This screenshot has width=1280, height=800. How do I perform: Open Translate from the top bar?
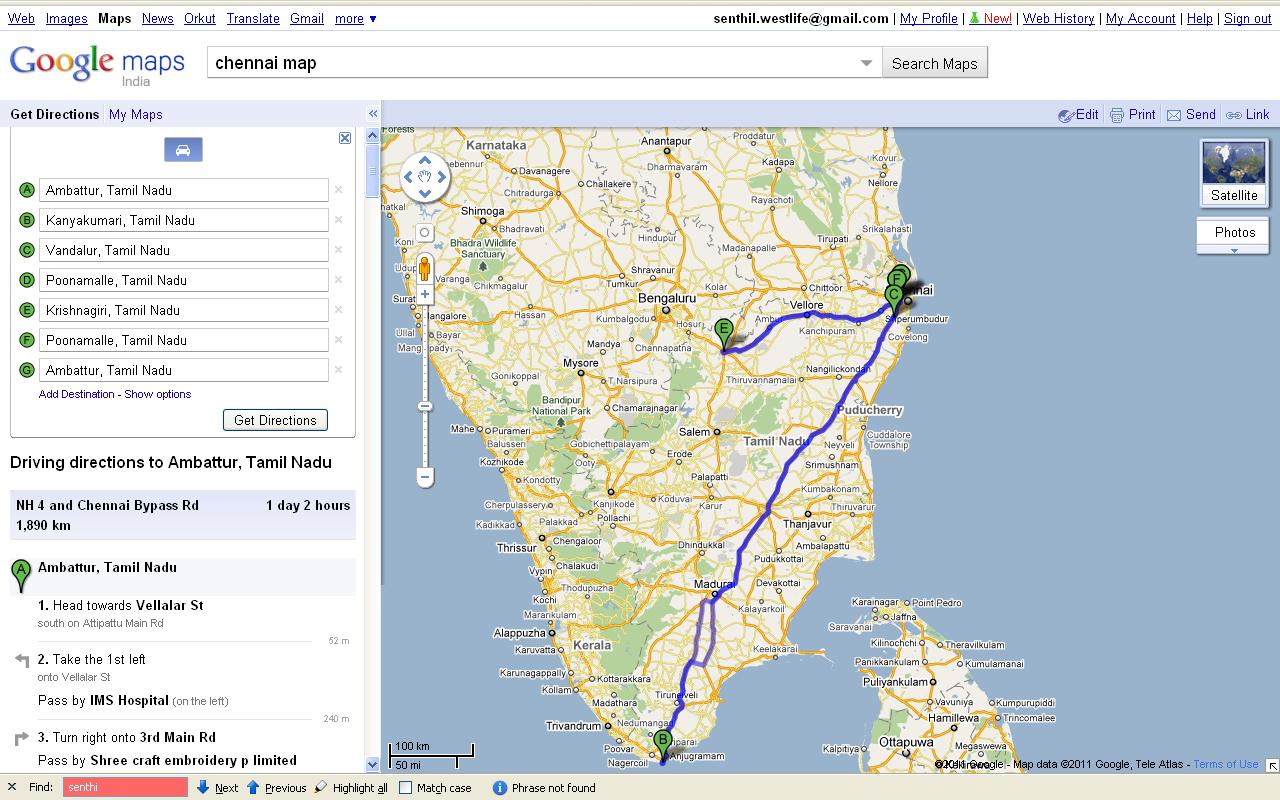click(253, 18)
